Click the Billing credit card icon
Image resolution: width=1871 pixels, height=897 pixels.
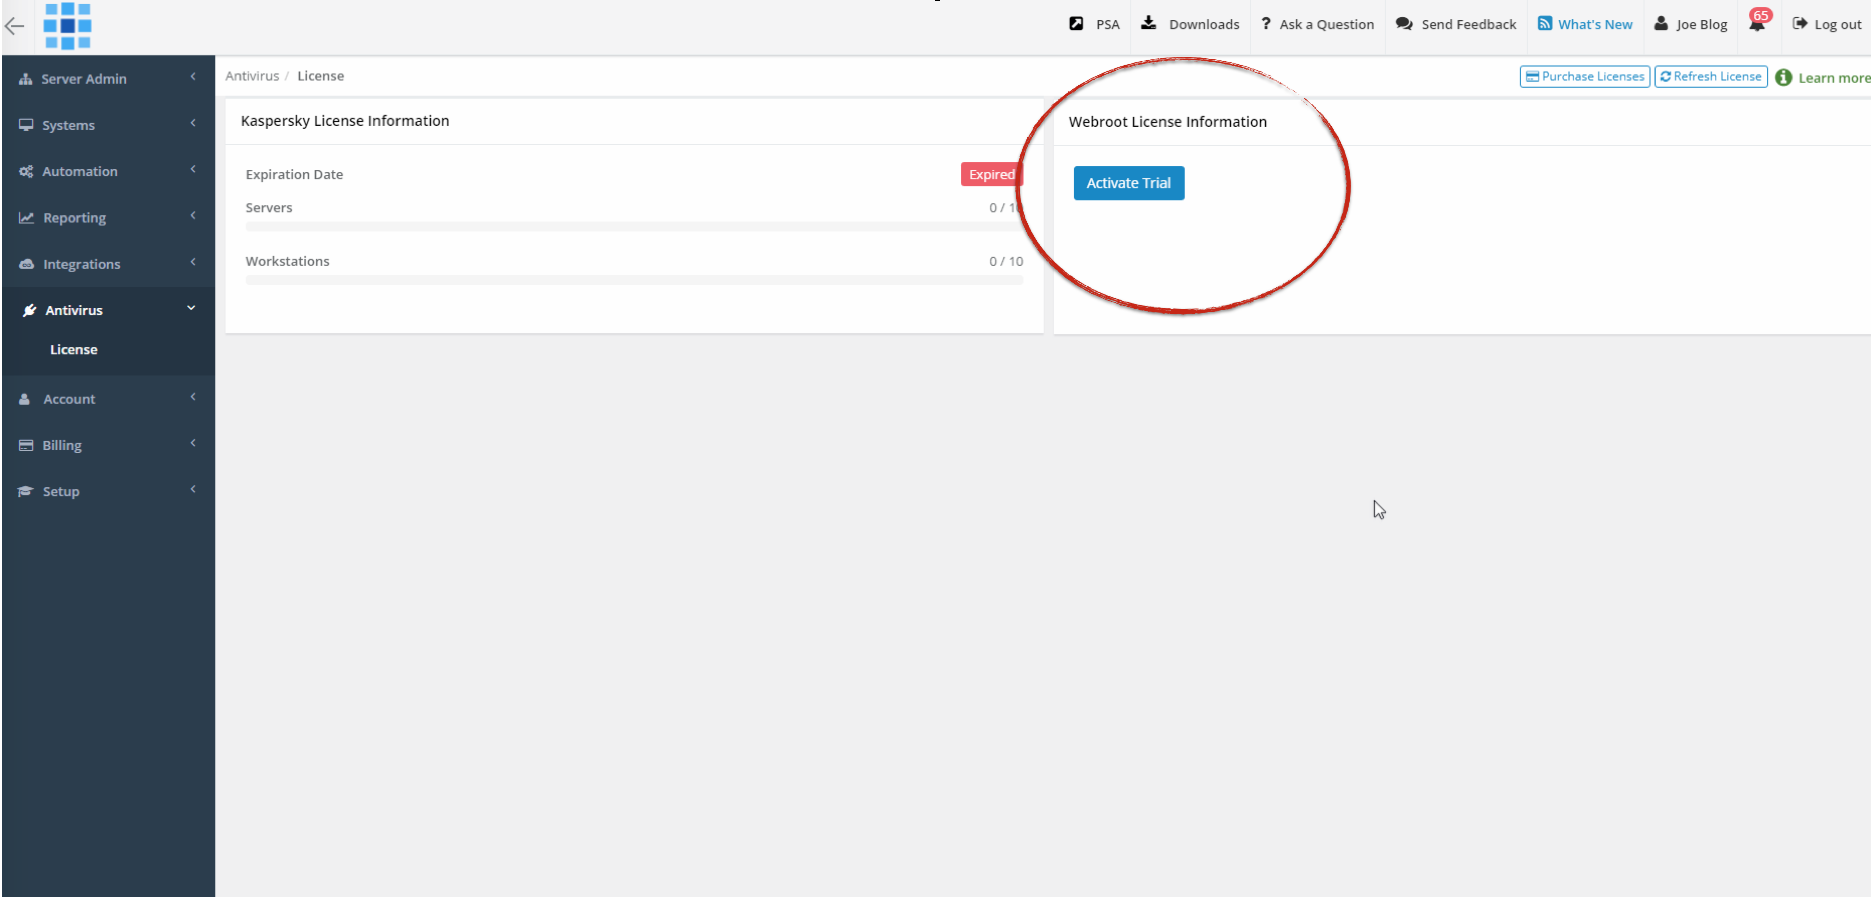(26, 445)
